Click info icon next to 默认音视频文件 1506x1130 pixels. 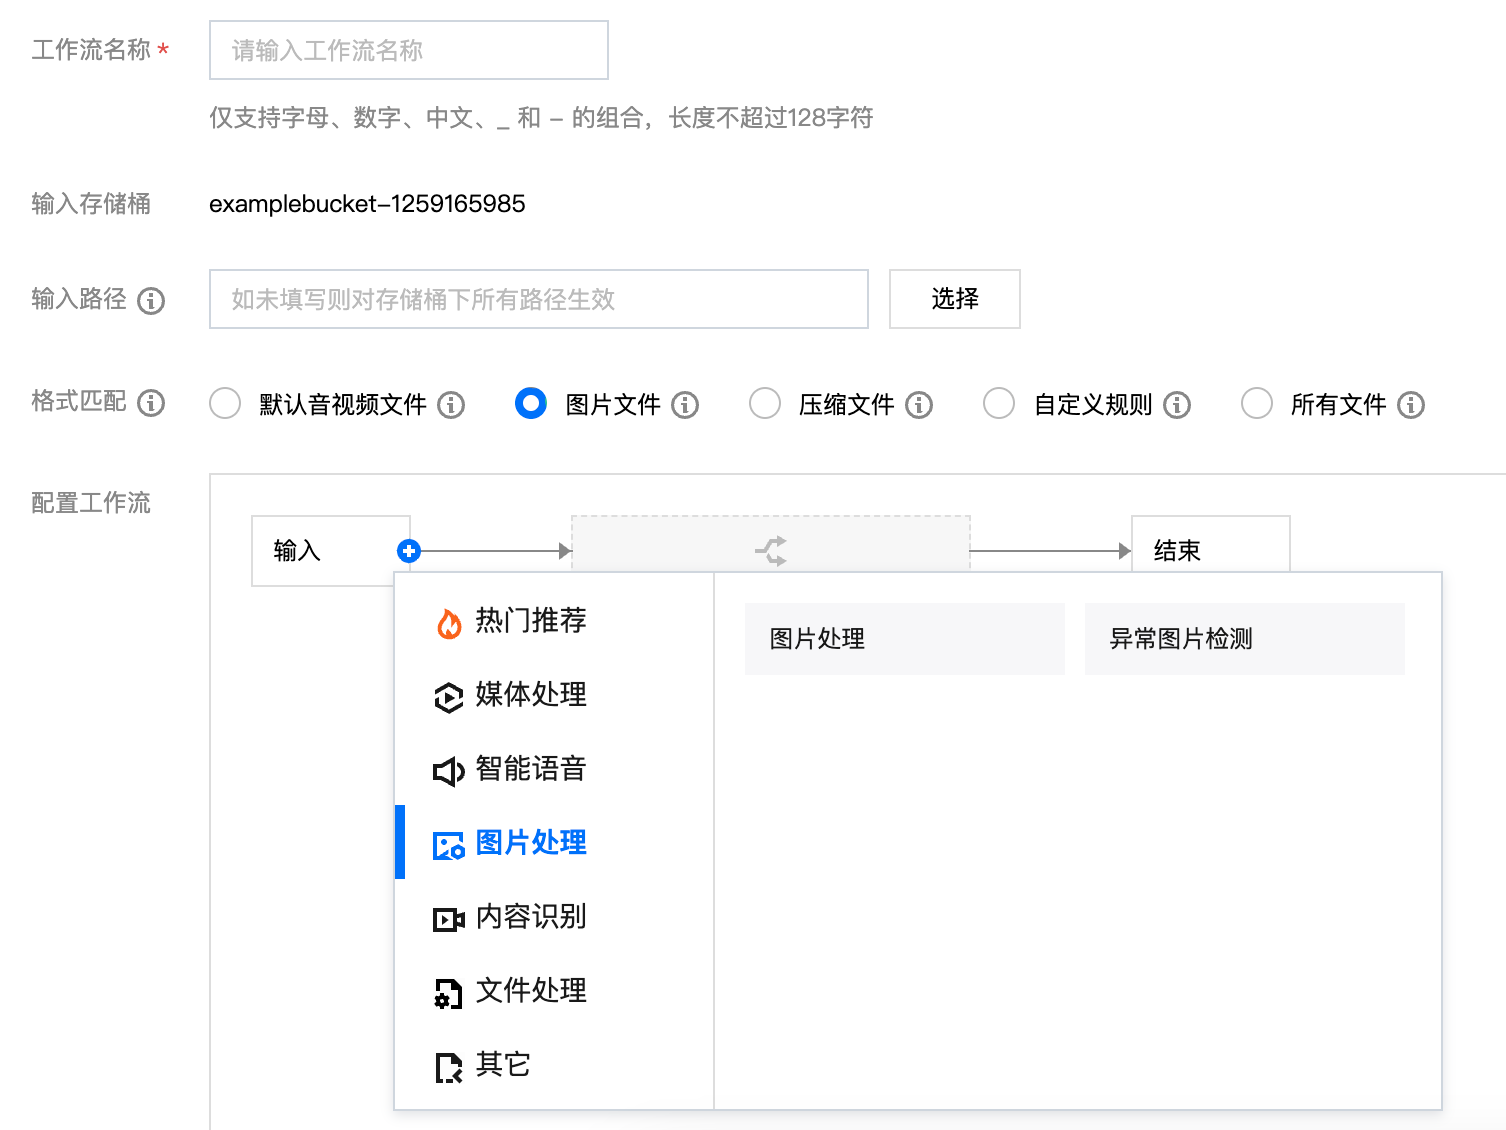point(451,405)
